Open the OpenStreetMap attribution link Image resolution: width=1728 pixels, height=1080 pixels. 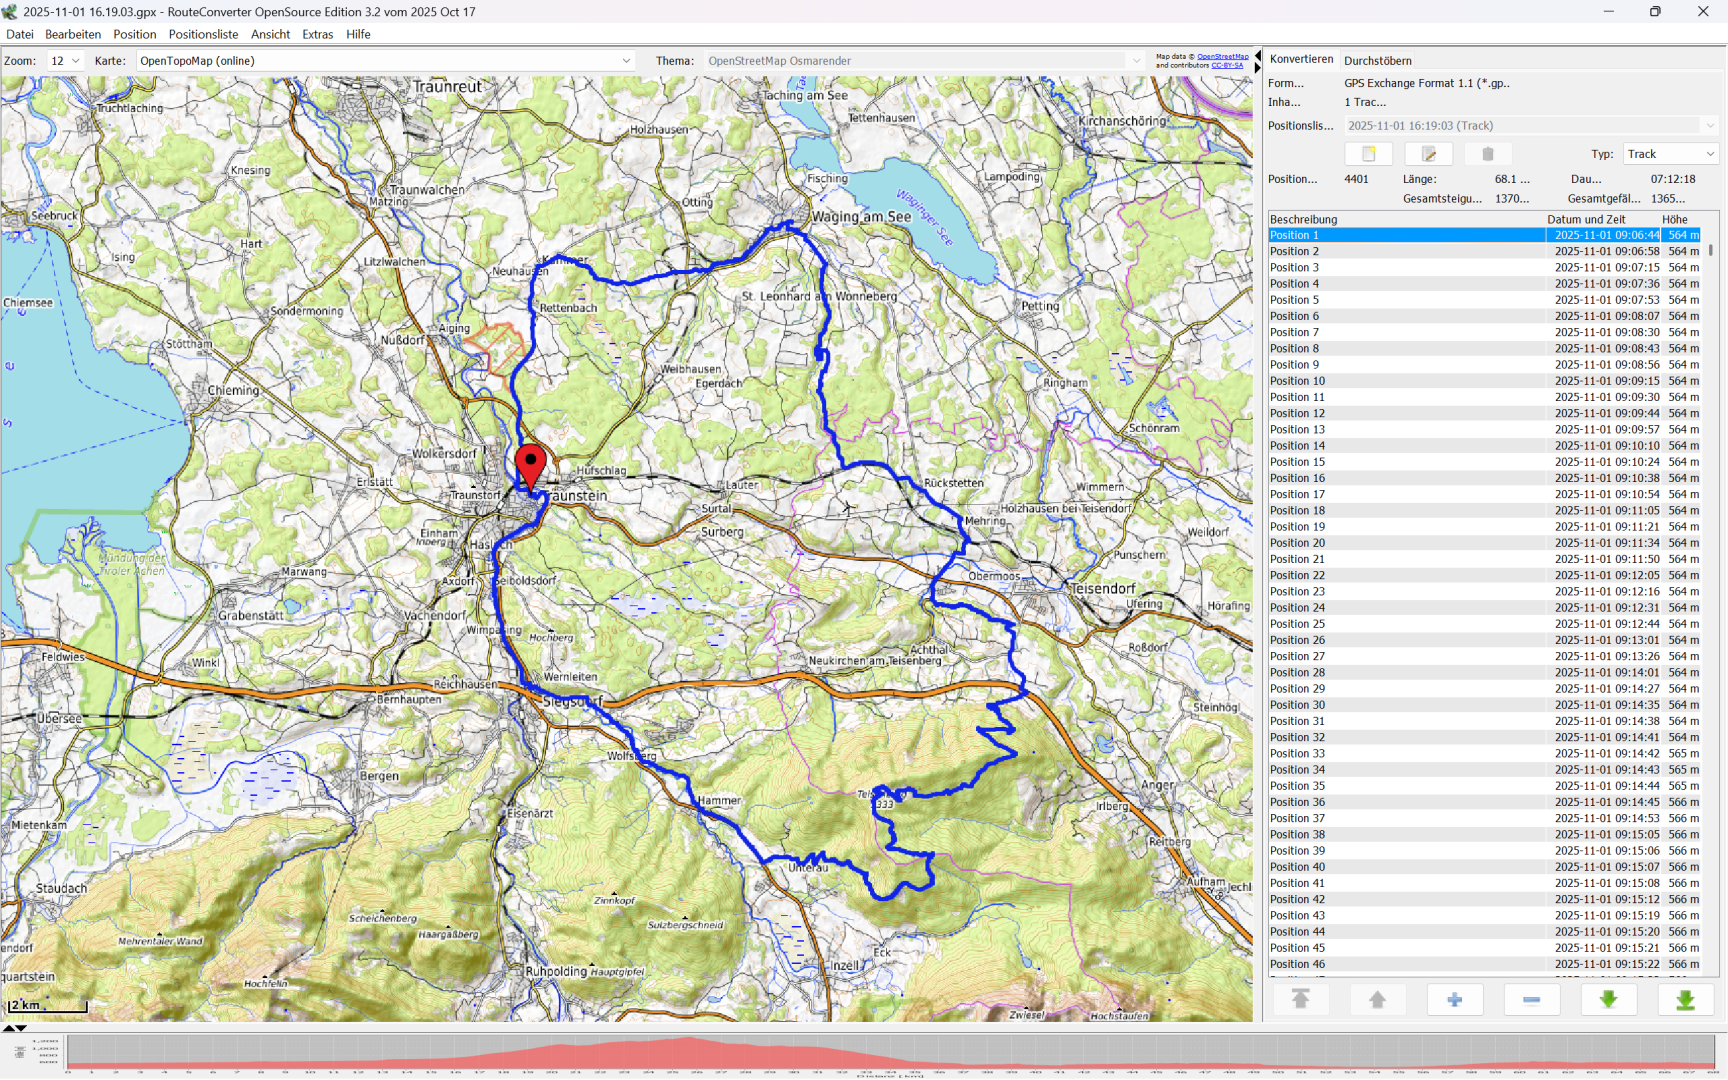click(x=1222, y=57)
